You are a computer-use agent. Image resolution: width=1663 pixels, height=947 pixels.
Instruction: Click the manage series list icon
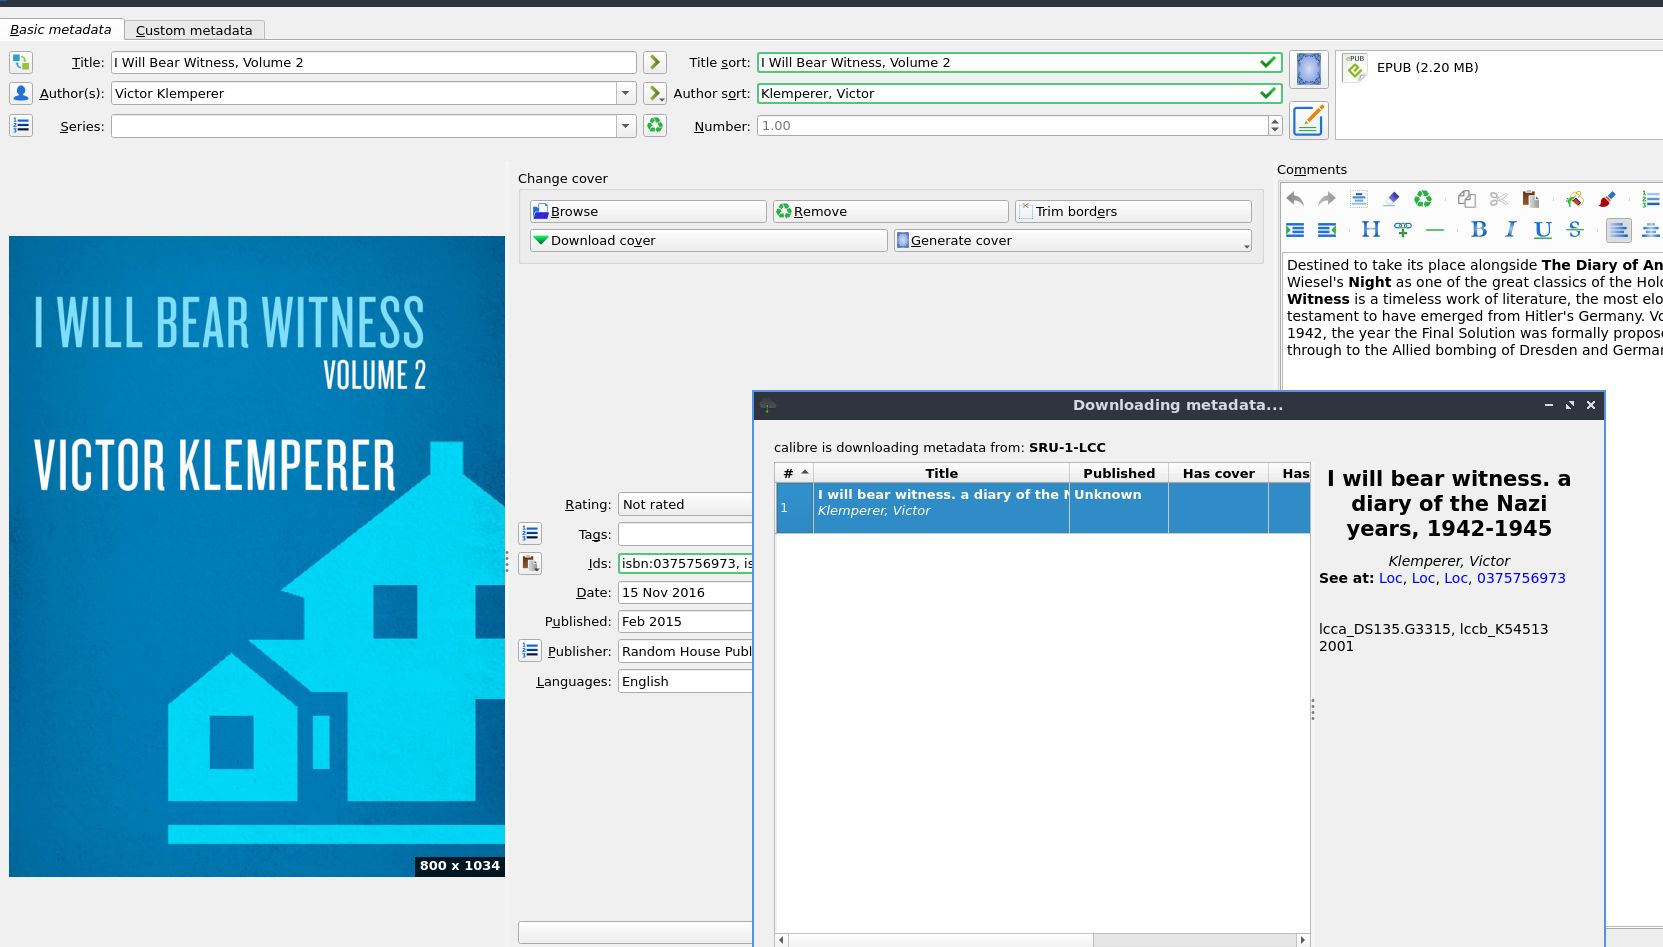(x=20, y=126)
